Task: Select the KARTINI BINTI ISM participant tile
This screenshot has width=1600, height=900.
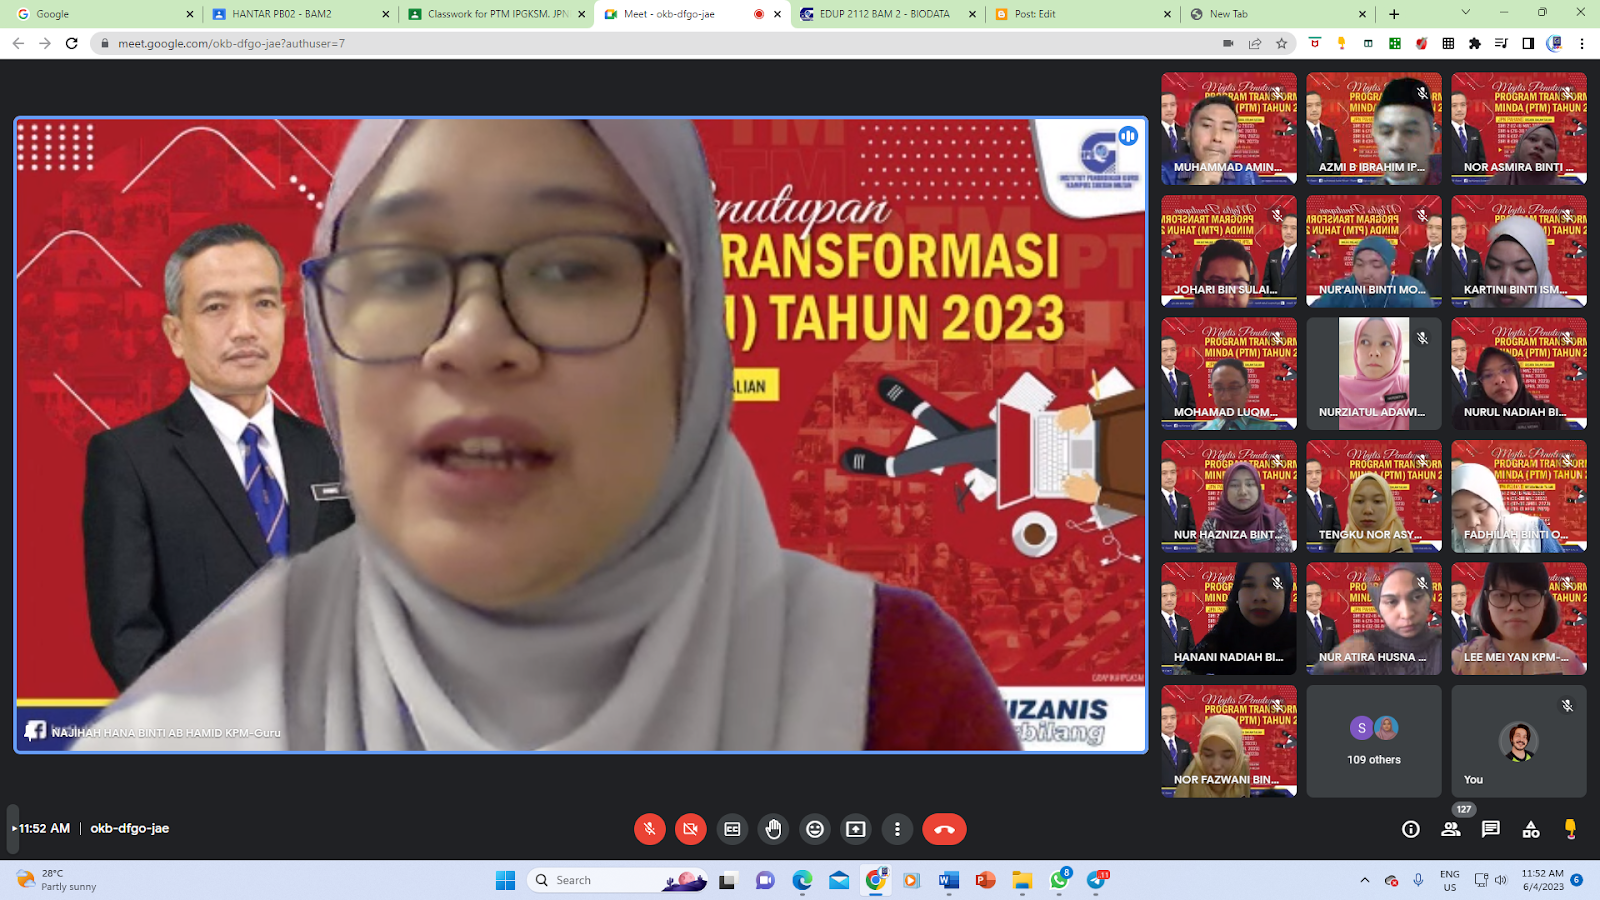Action: coord(1519,251)
